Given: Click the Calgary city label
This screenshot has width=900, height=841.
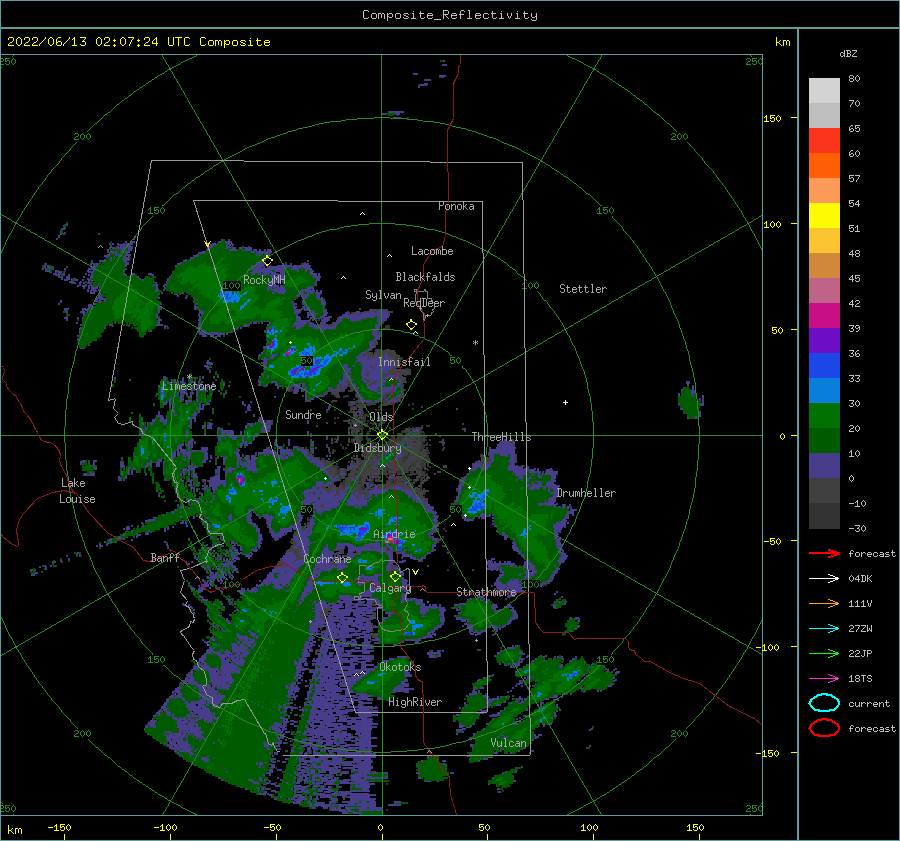Looking at the screenshot, I should [x=390, y=588].
